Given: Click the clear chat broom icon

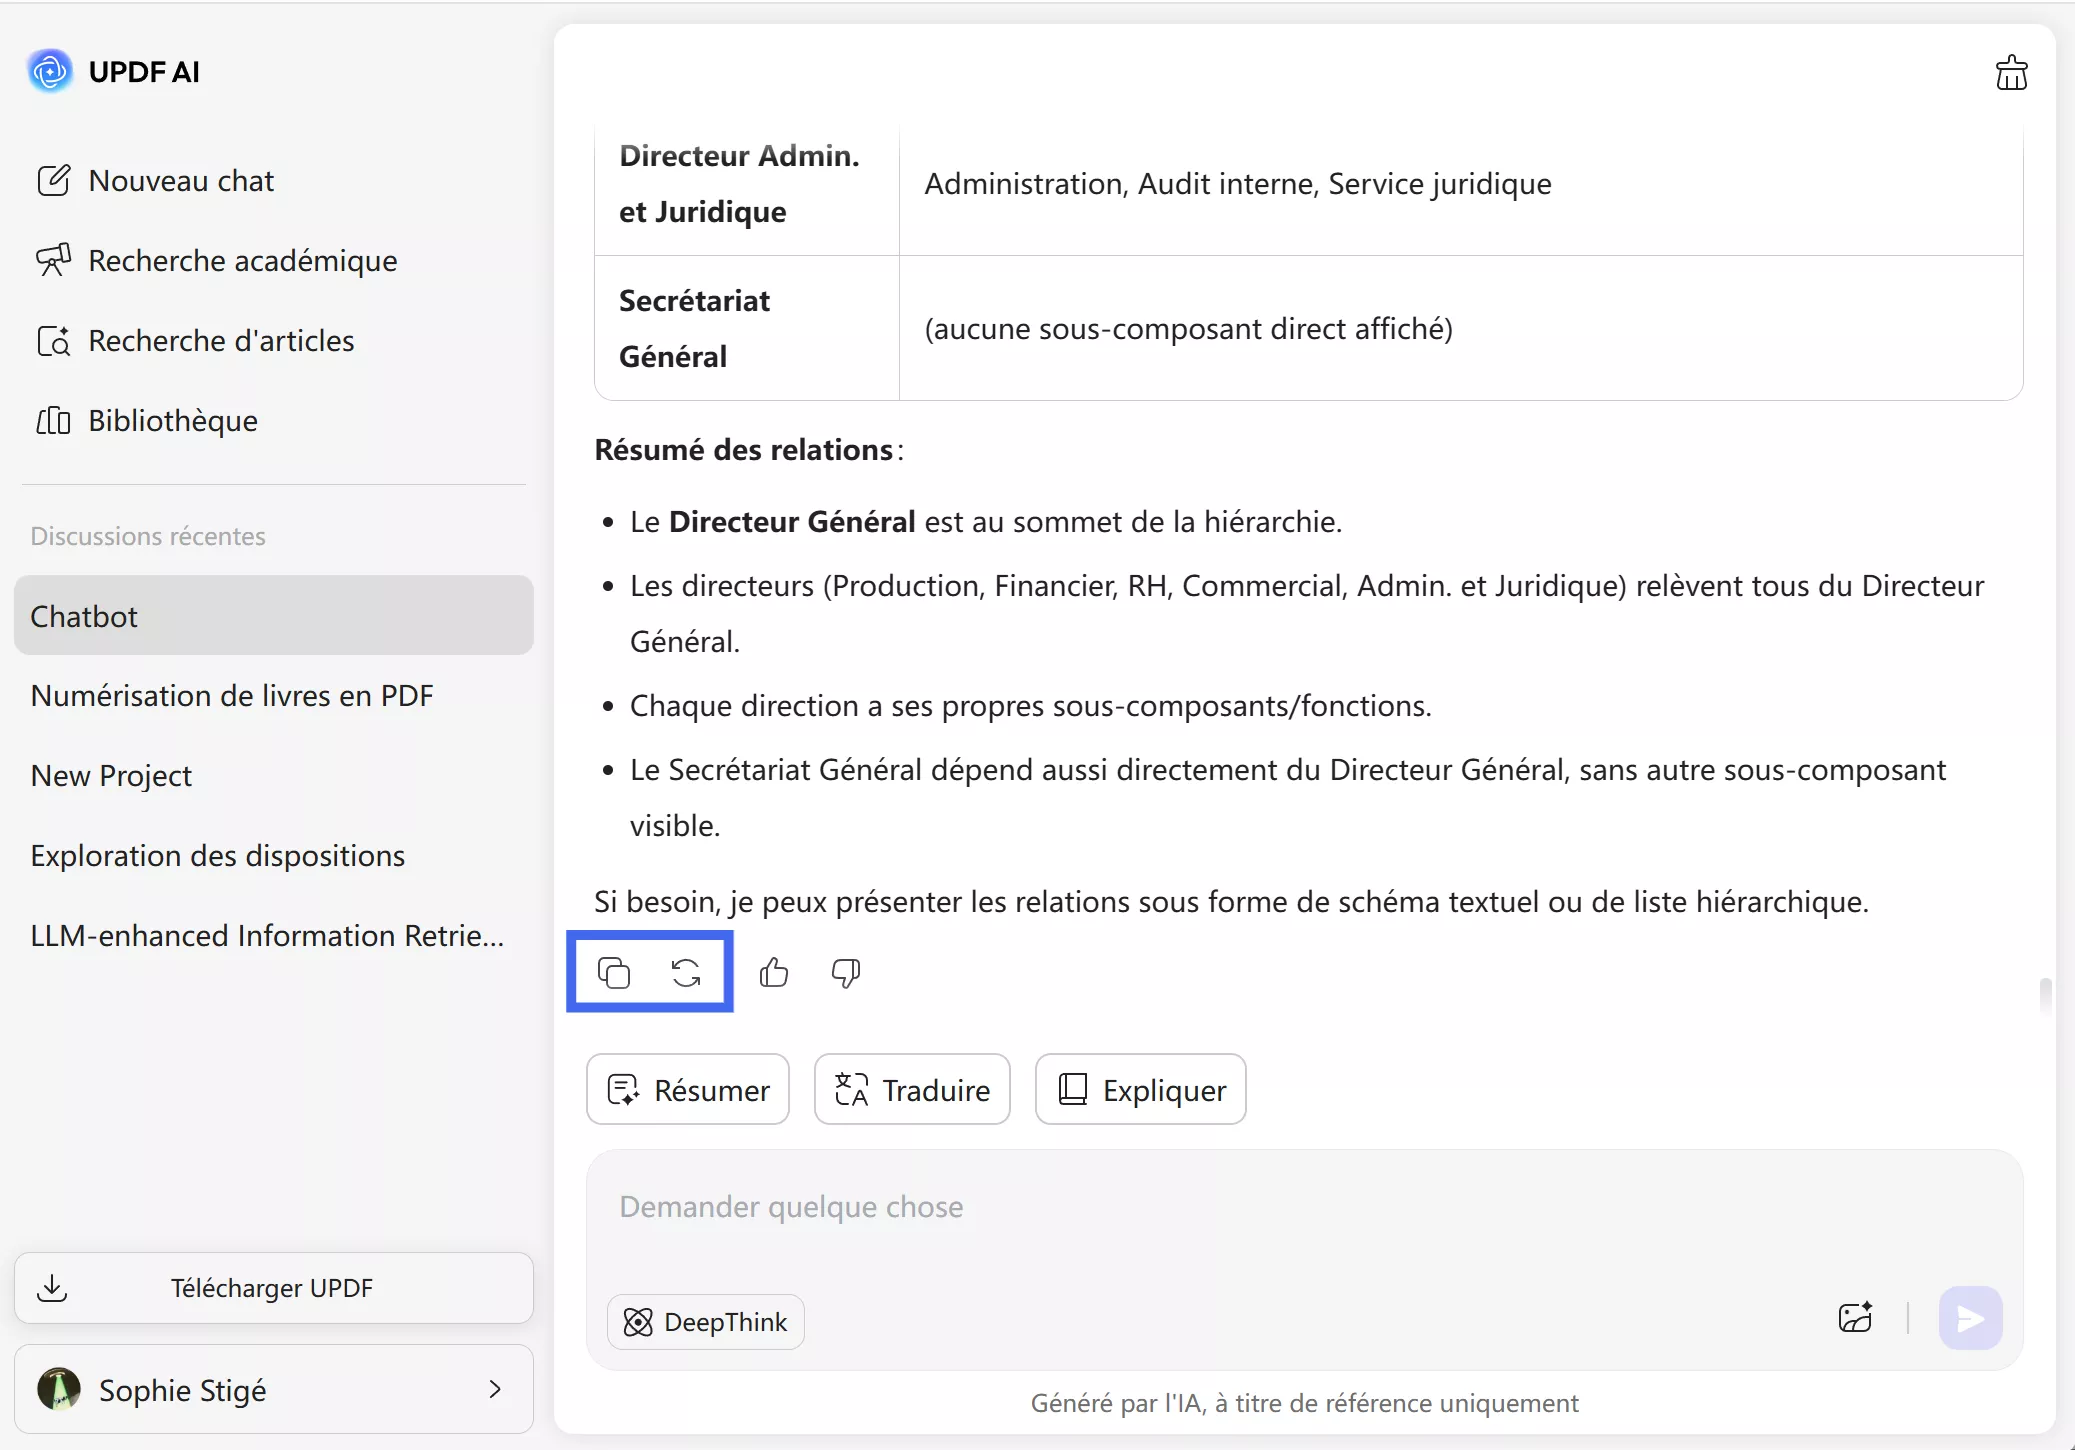Looking at the screenshot, I should pyautogui.click(x=2011, y=73).
